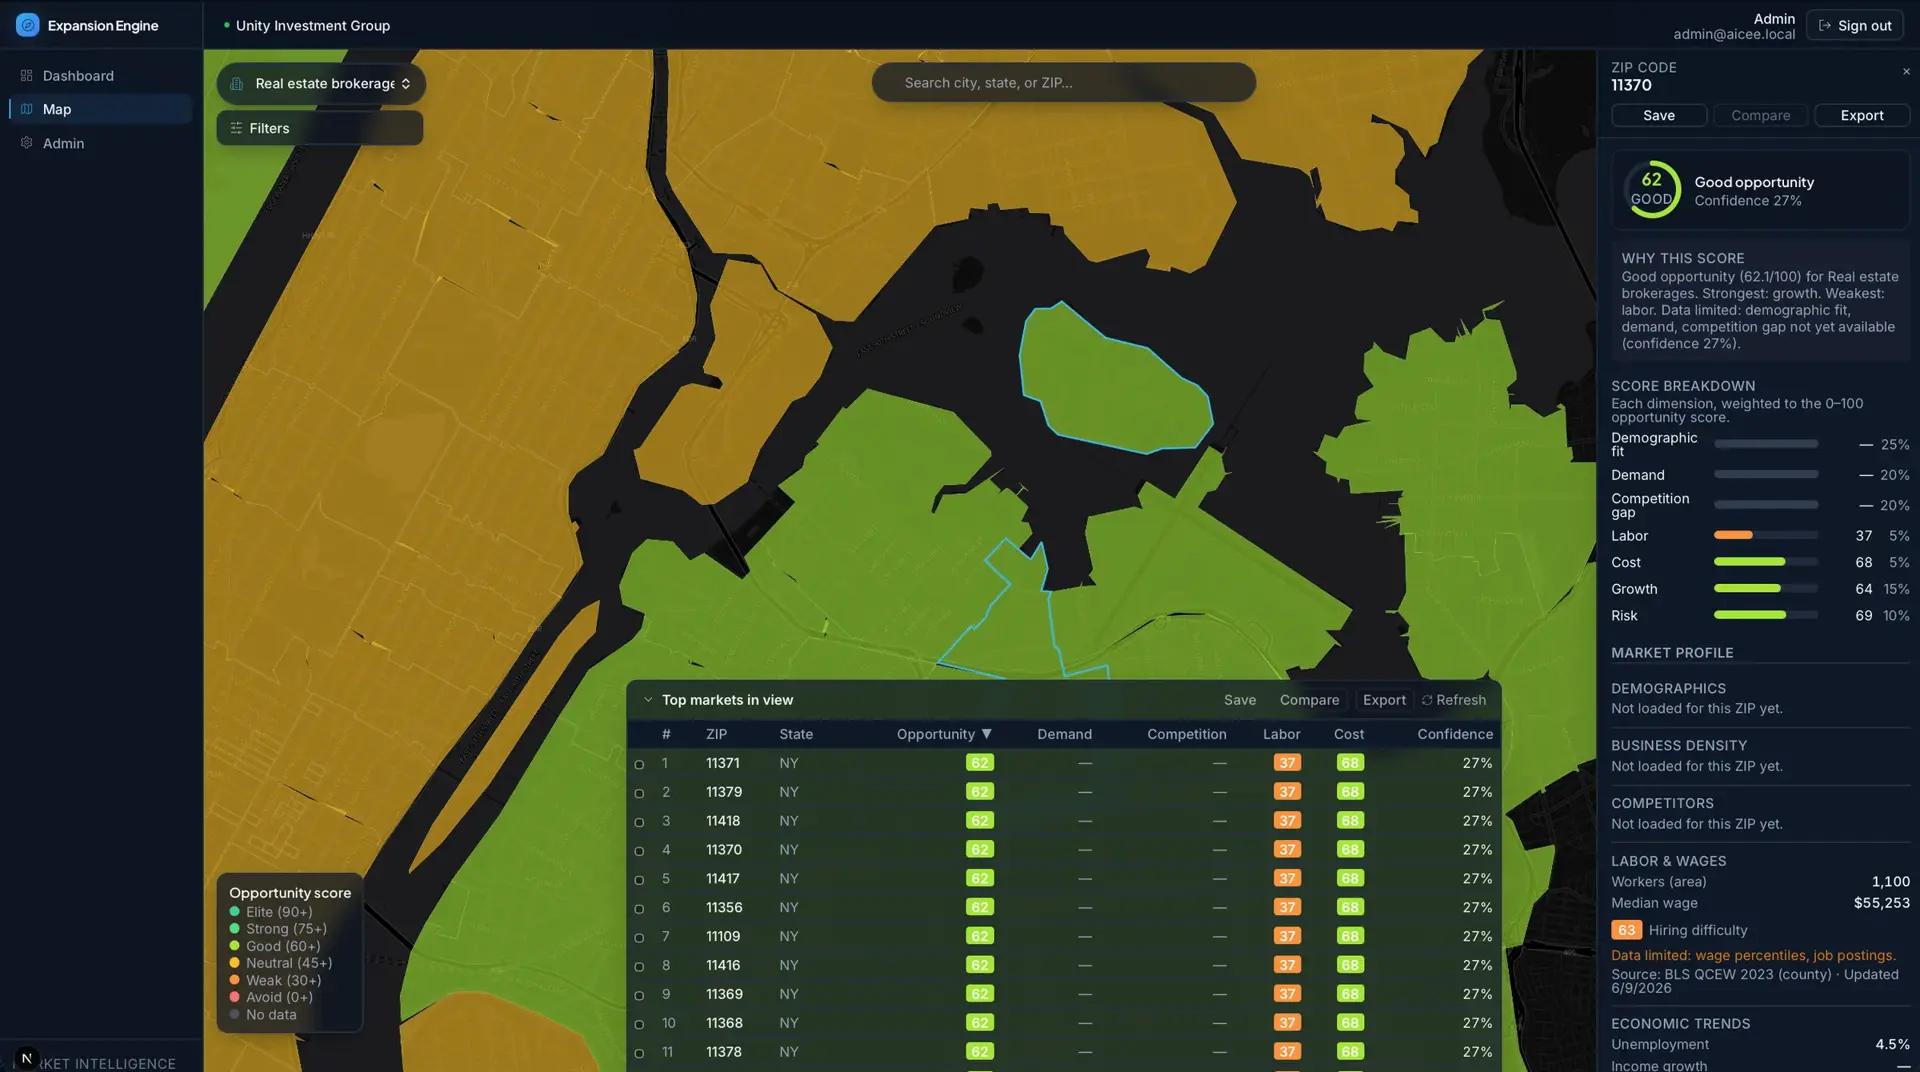Click the sign out arrow icon
The image size is (1920, 1072).
coord(1825,26)
